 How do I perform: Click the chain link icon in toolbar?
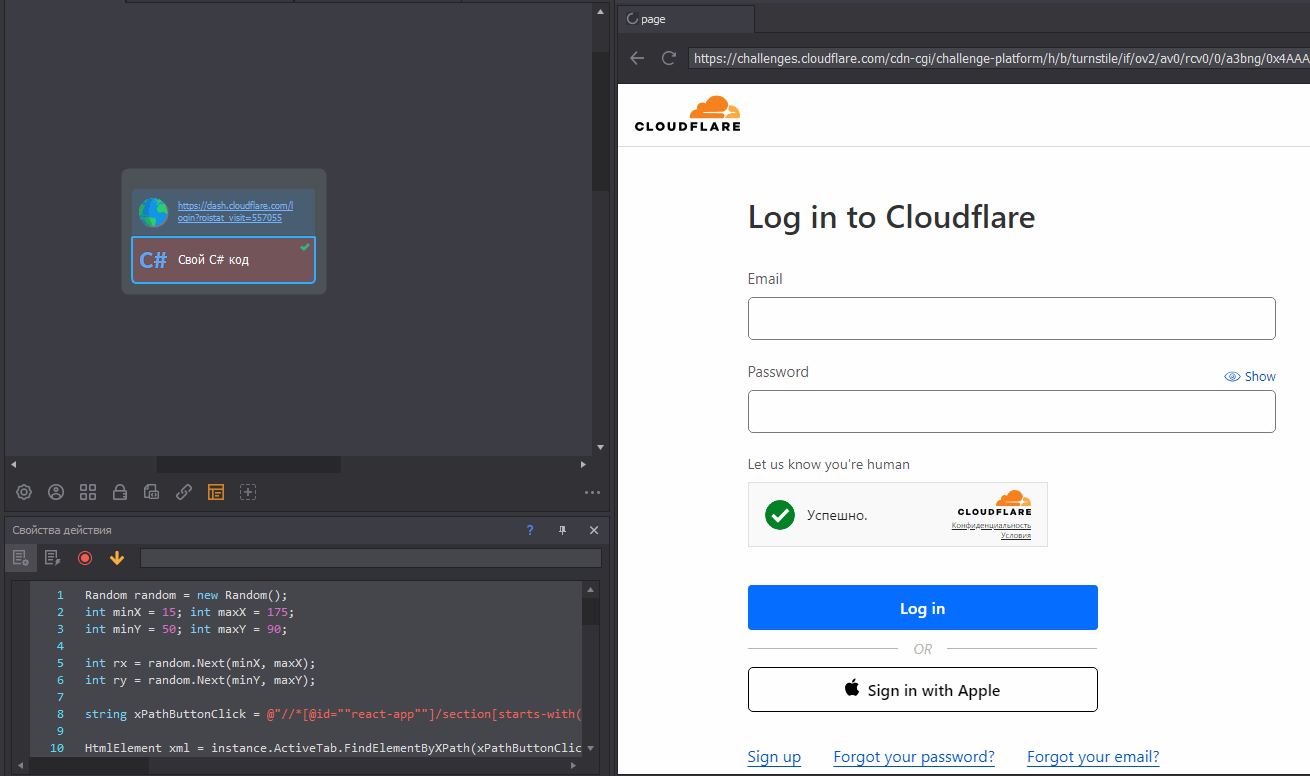pyautogui.click(x=184, y=492)
